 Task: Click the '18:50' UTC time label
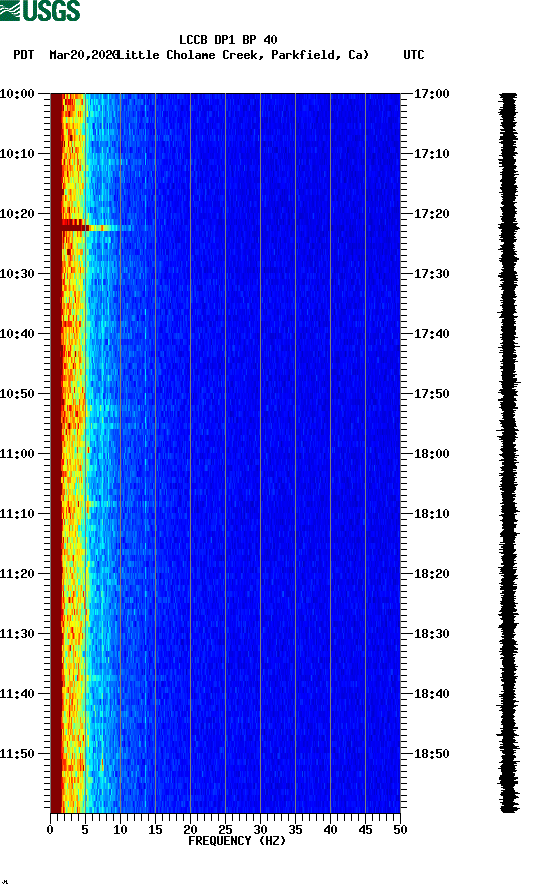[x=431, y=753]
